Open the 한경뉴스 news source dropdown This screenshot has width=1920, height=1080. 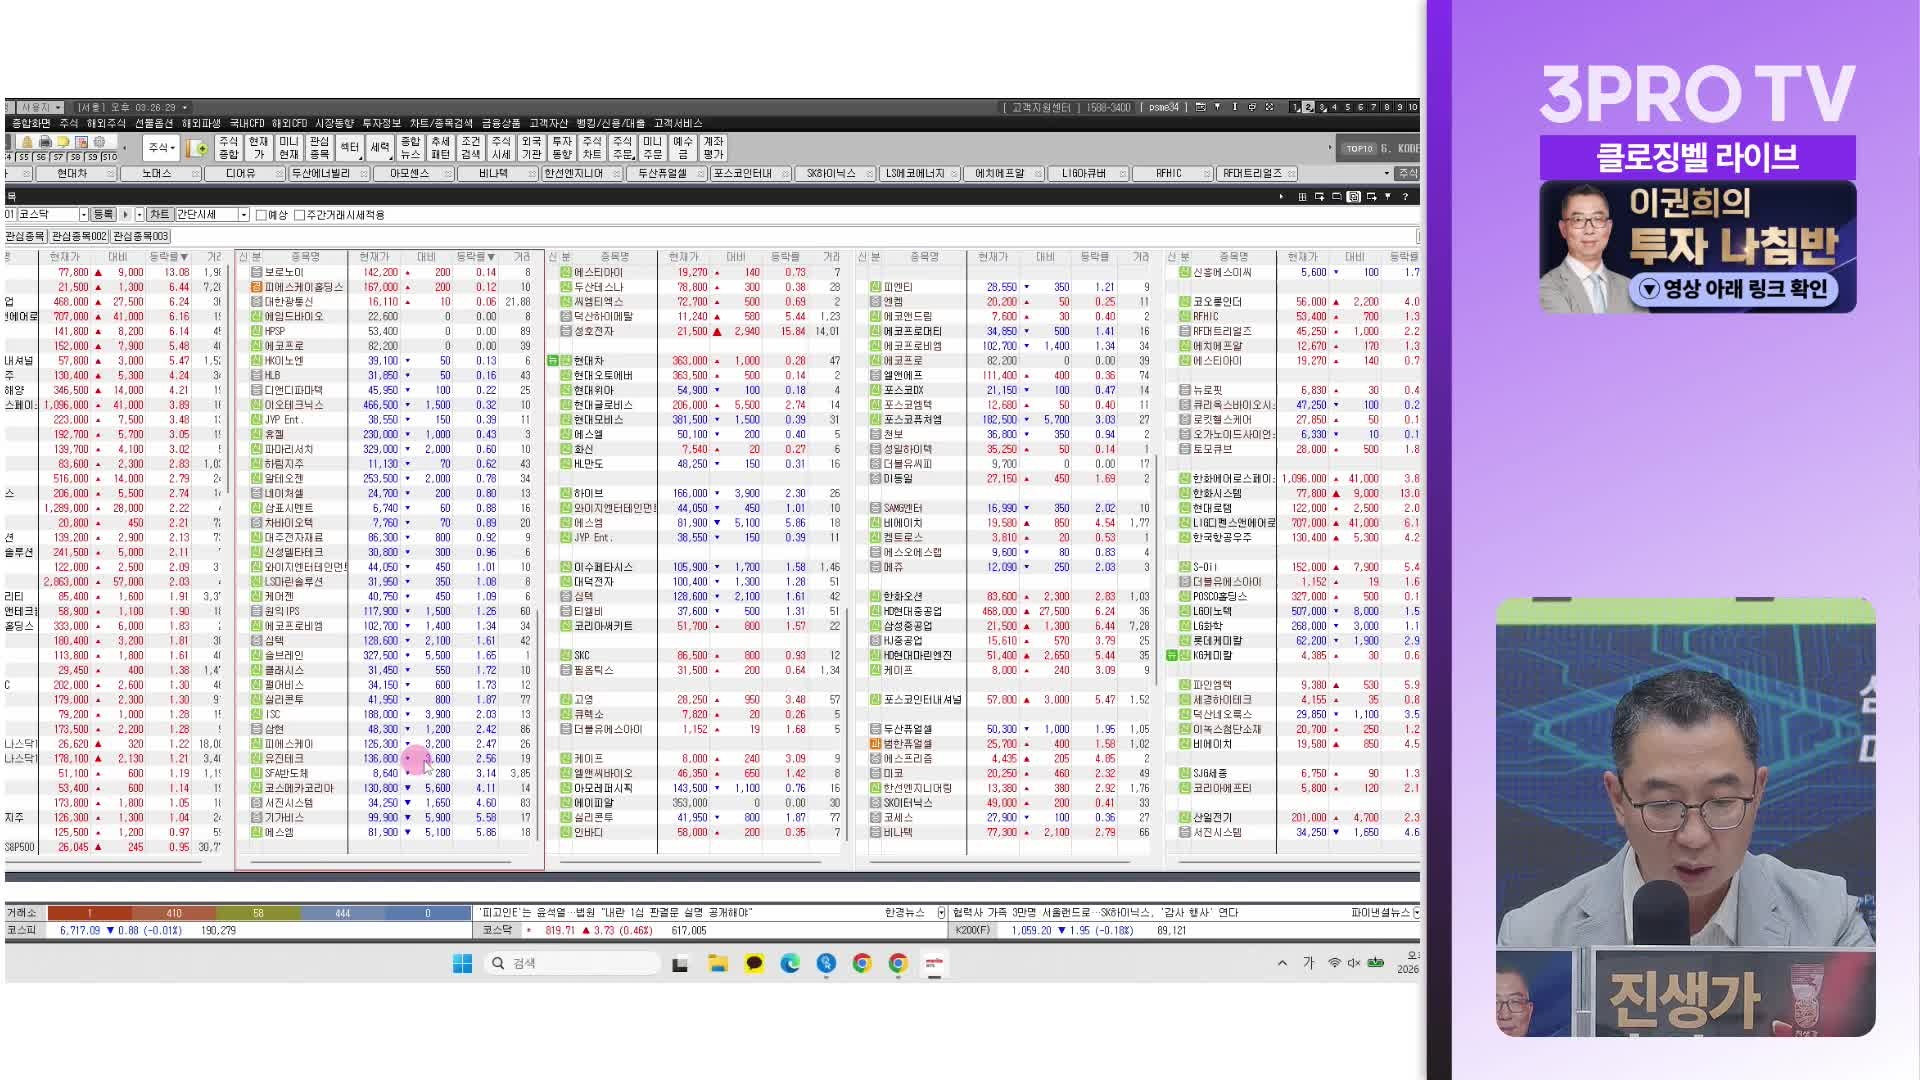[x=941, y=913]
